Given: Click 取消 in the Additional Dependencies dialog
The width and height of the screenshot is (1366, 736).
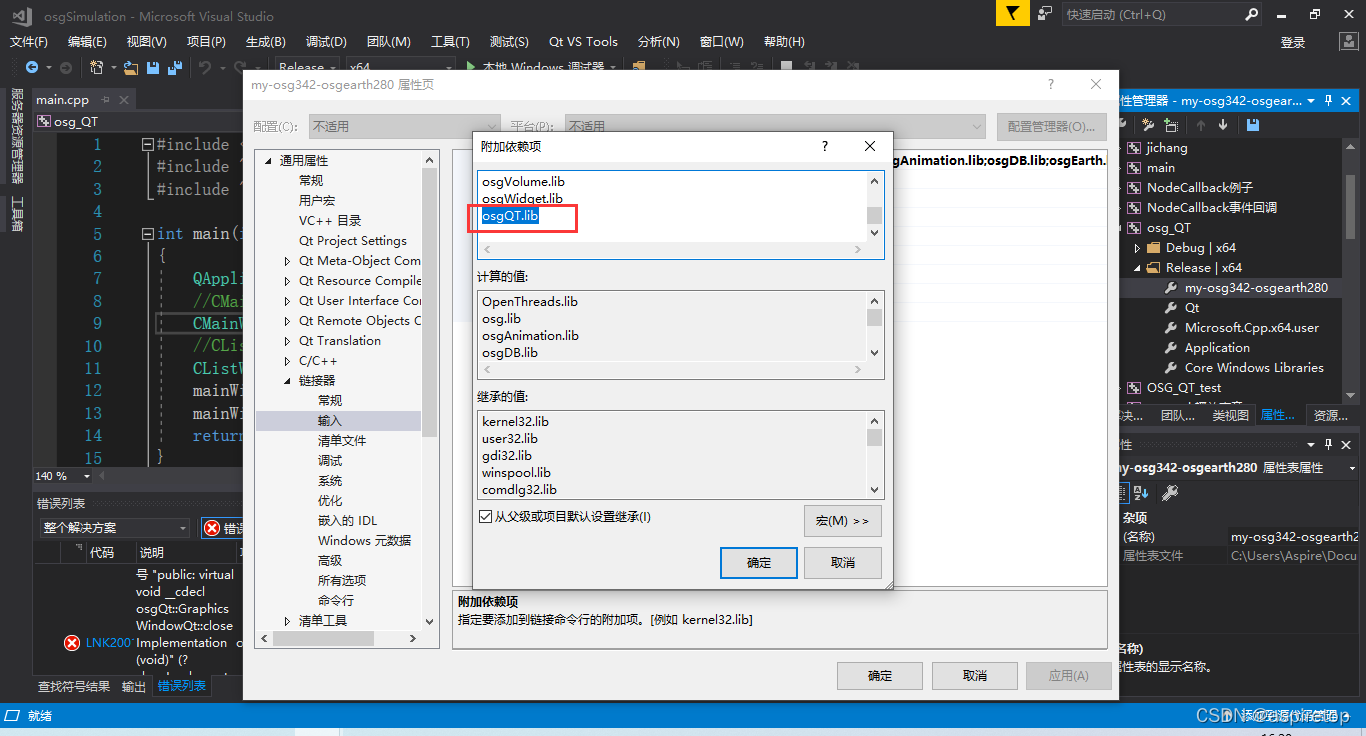Looking at the screenshot, I should 843,563.
